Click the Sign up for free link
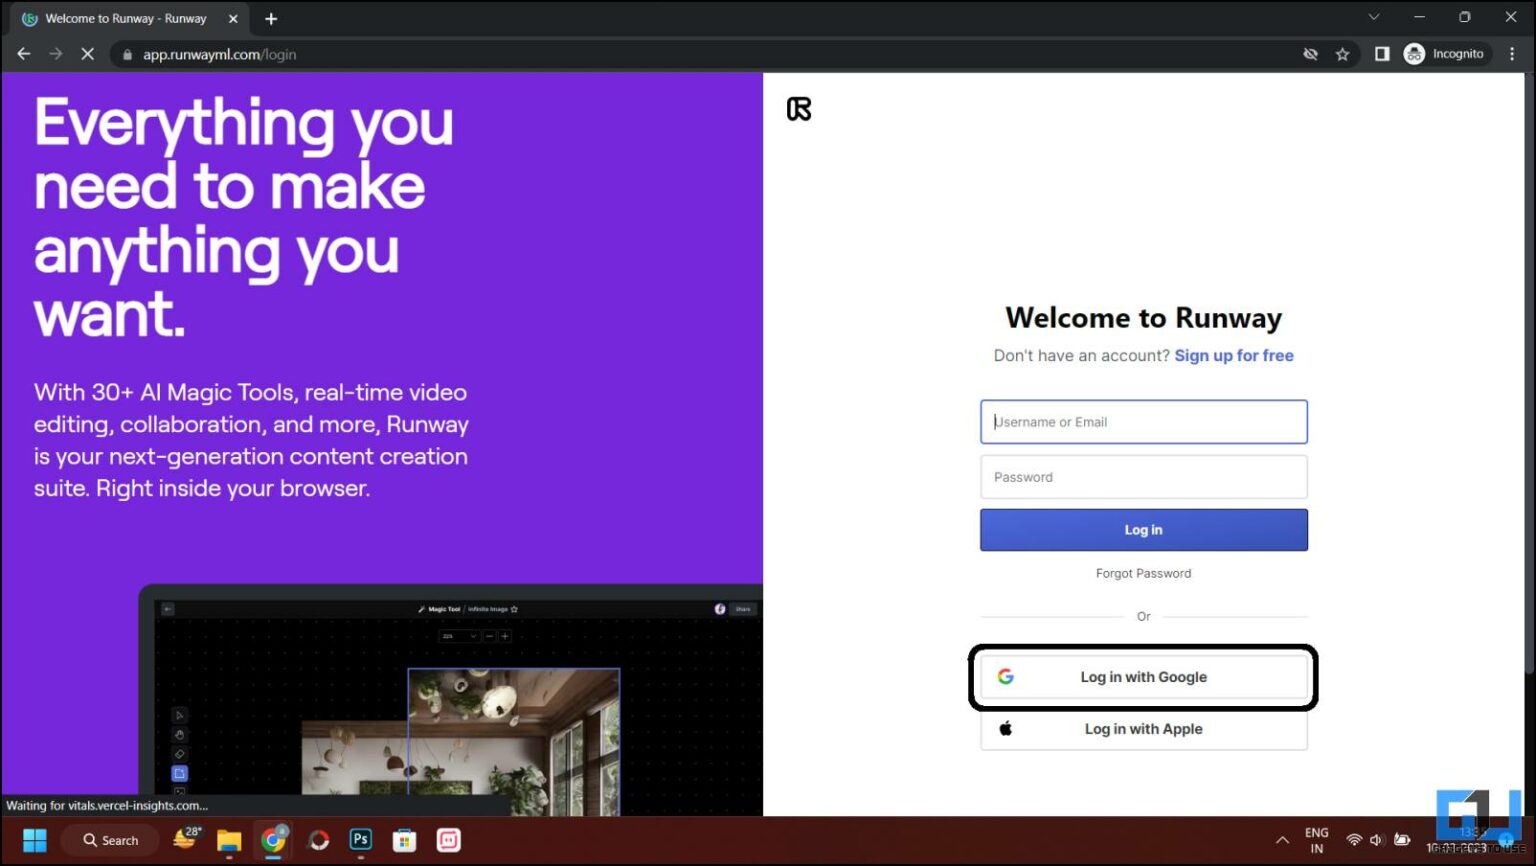The width and height of the screenshot is (1536, 866). click(x=1234, y=355)
